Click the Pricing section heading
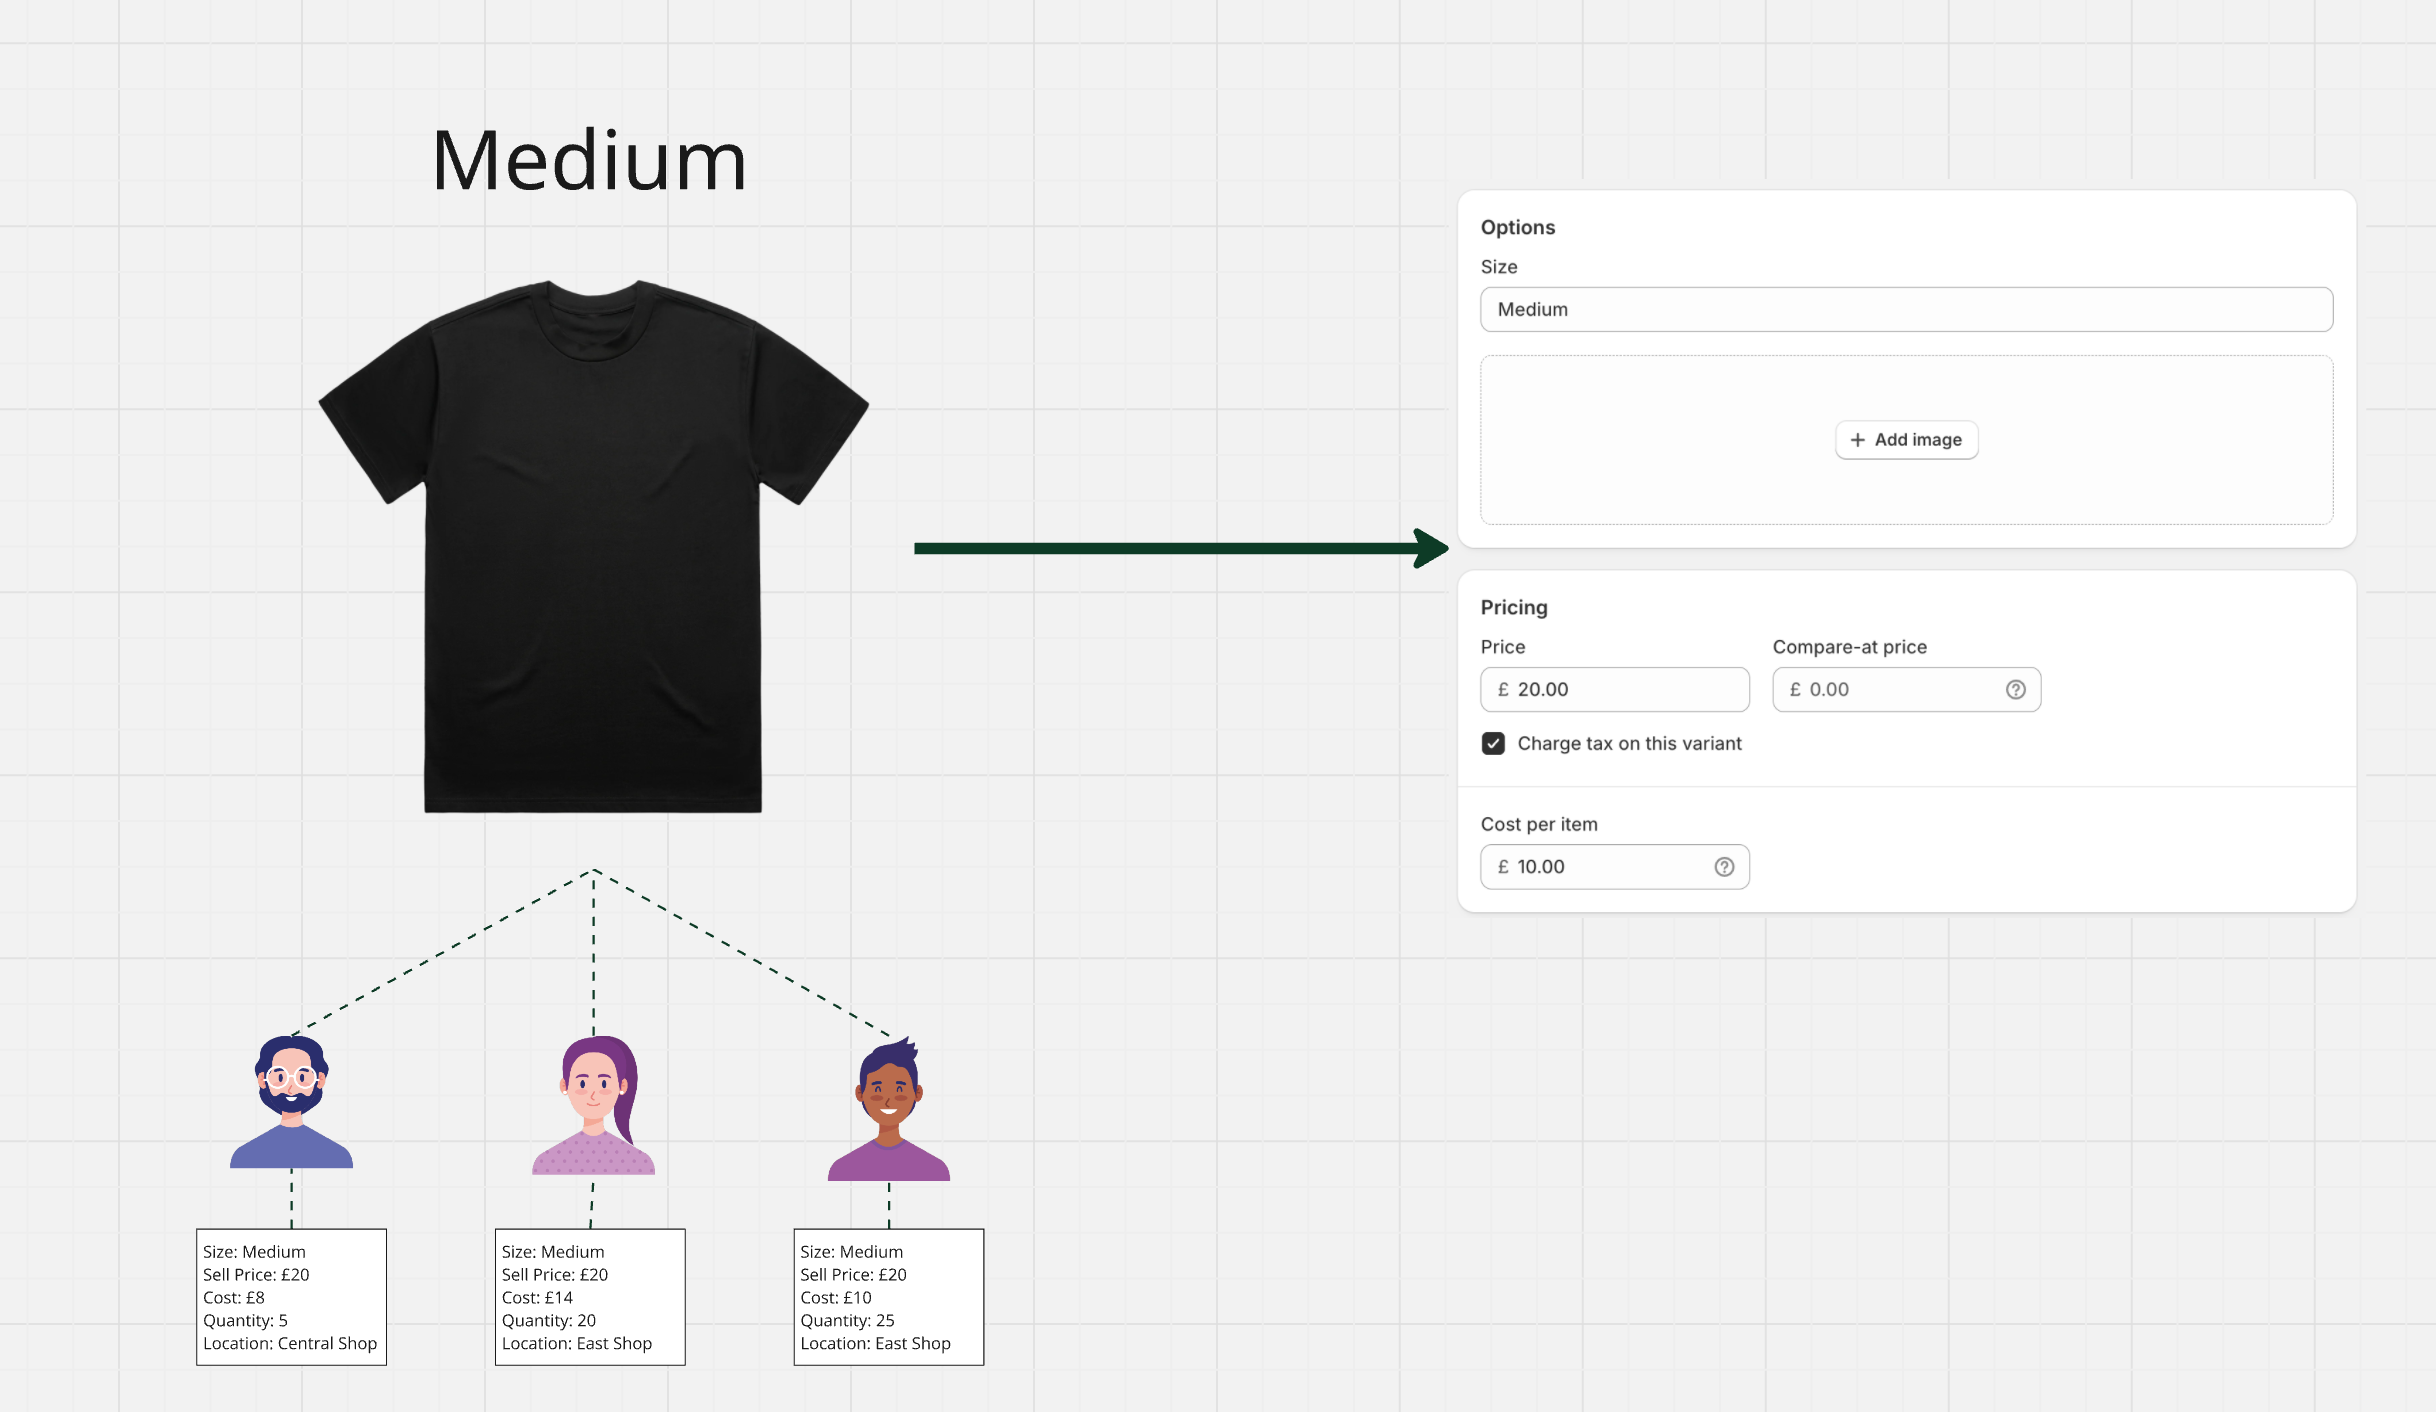The width and height of the screenshot is (2436, 1412). pos(1513,607)
